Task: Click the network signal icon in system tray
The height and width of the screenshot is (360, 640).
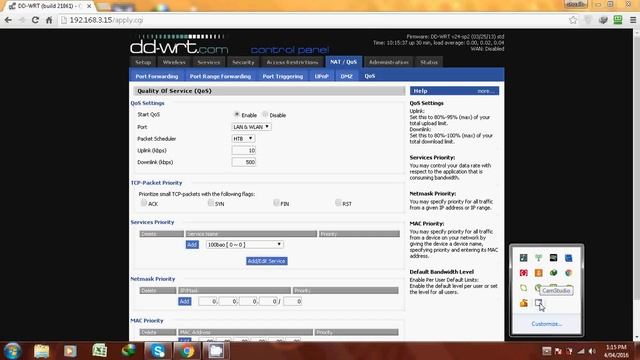Action: coord(581,351)
